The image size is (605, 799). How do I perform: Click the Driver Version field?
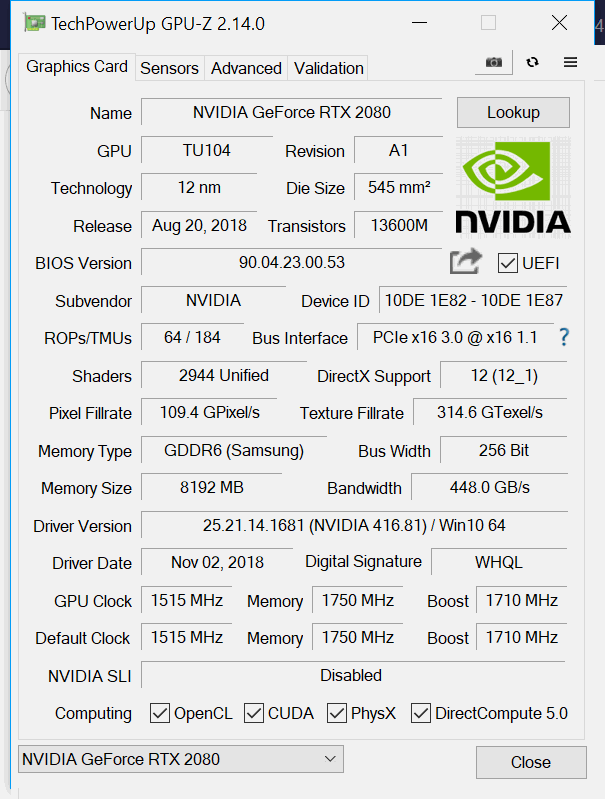tap(354, 526)
